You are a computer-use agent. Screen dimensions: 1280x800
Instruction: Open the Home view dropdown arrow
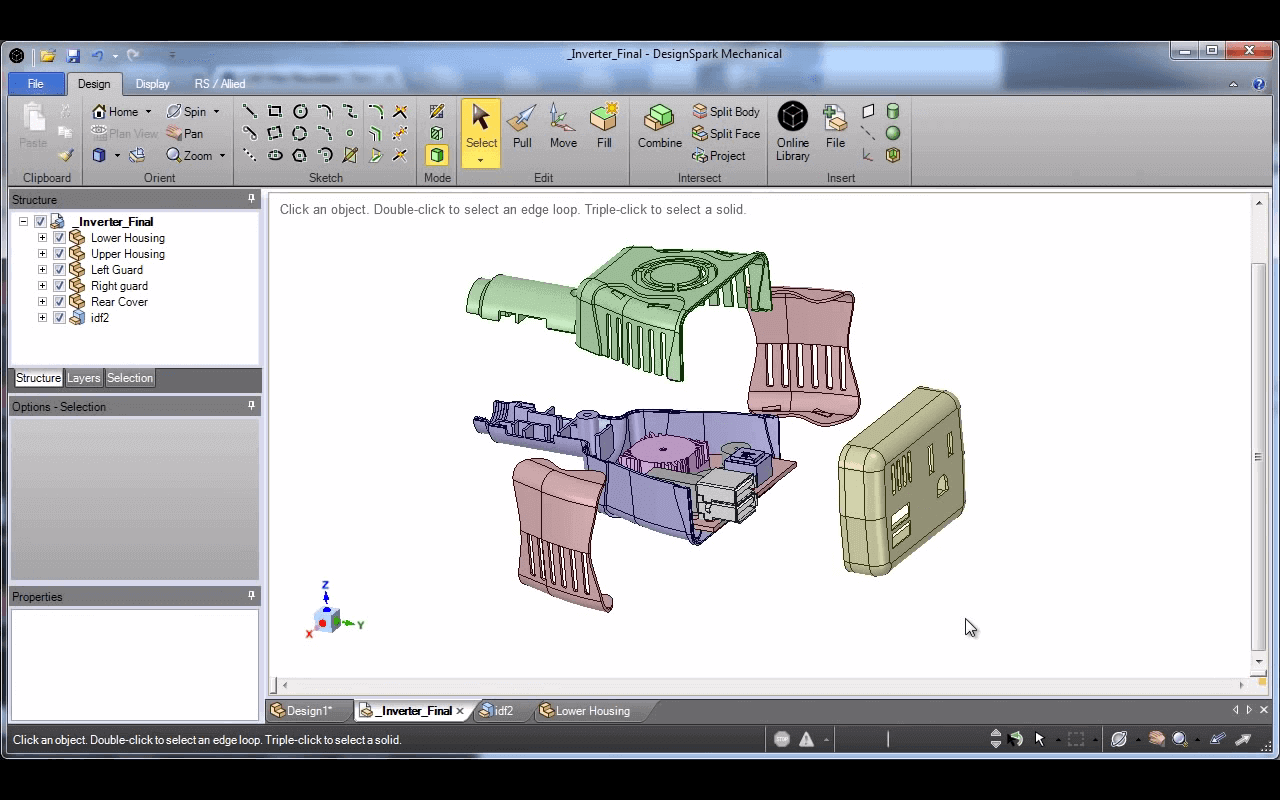click(x=148, y=112)
